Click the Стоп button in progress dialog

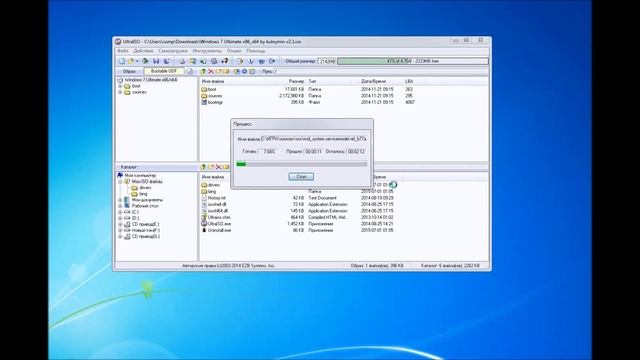click(301, 176)
